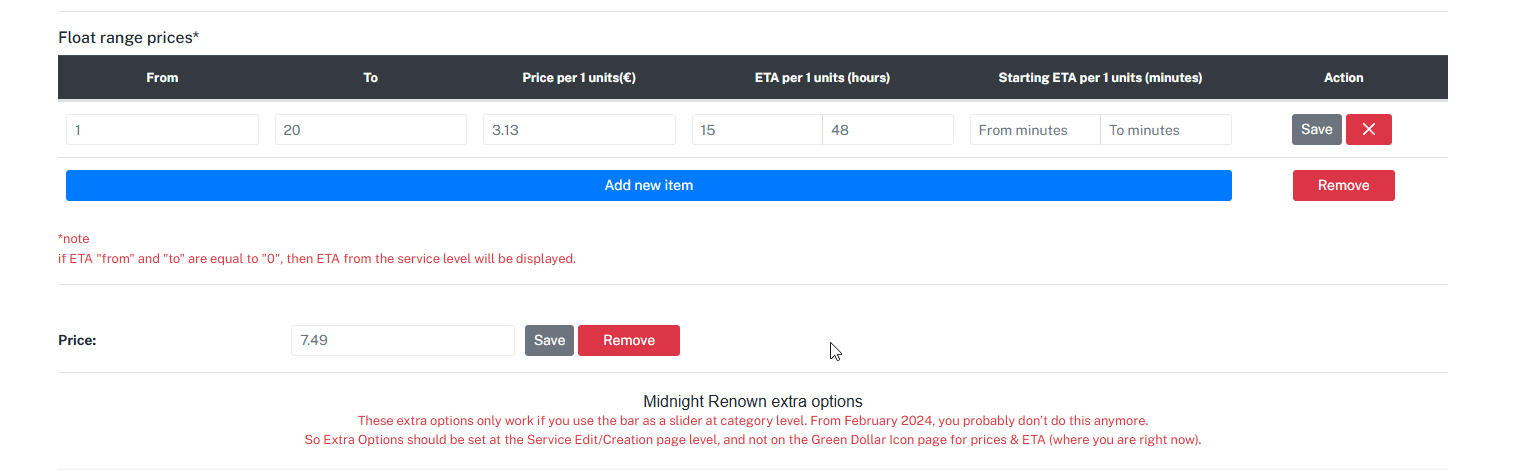Select the ETA hours field showing 48
Viewport: 1522px width, 470px height.
[887, 130]
